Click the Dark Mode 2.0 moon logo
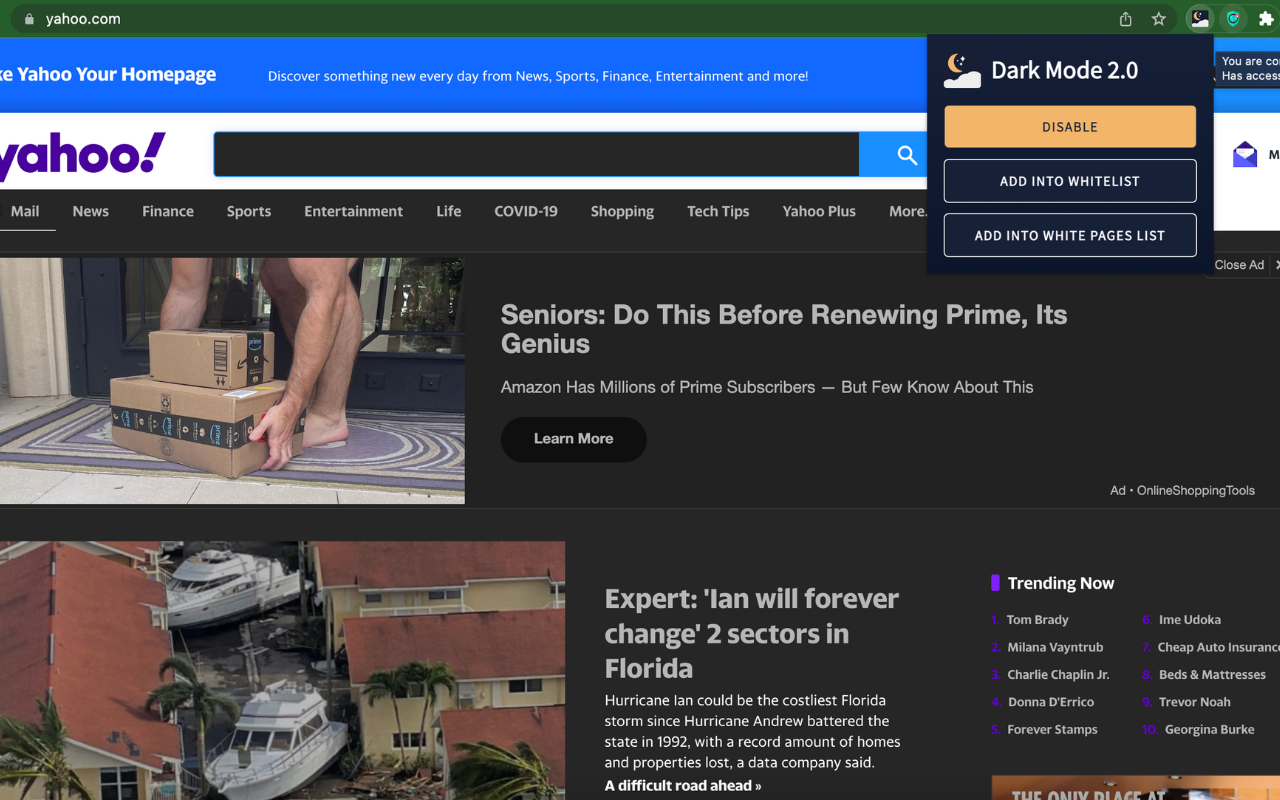Viewport: 1280px width, 800px height. (962, 70)
